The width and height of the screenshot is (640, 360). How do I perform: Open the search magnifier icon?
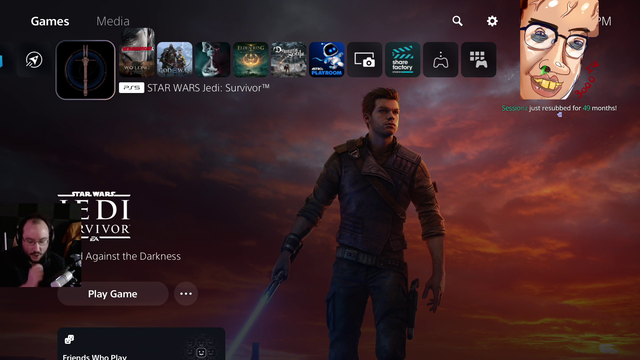pyautogui.click(x=457, y=21)
